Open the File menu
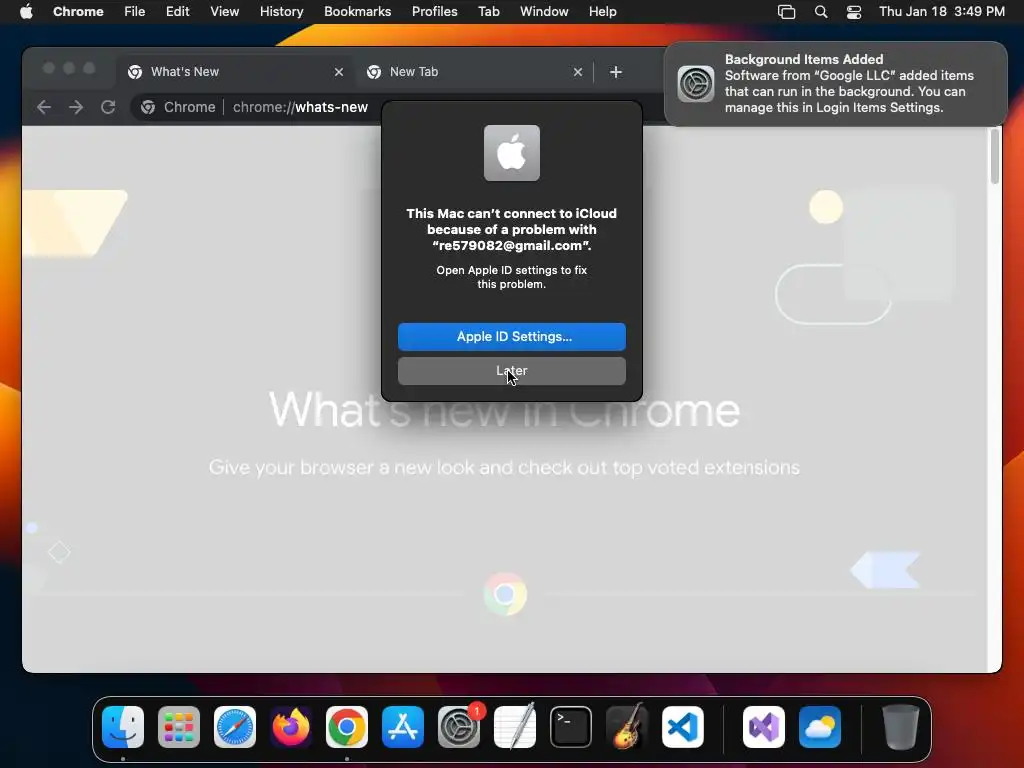 pyautogui.click(x=135, y=12)
